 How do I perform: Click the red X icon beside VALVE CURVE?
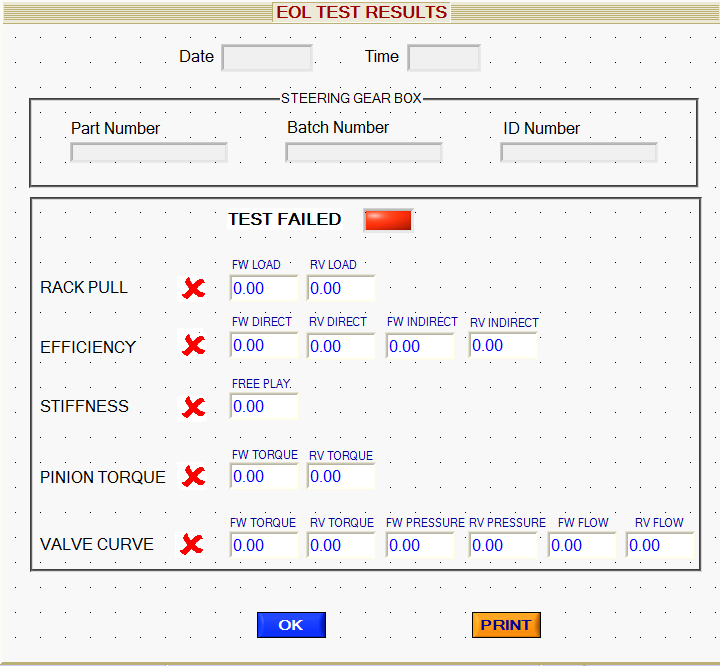[191, 544]
